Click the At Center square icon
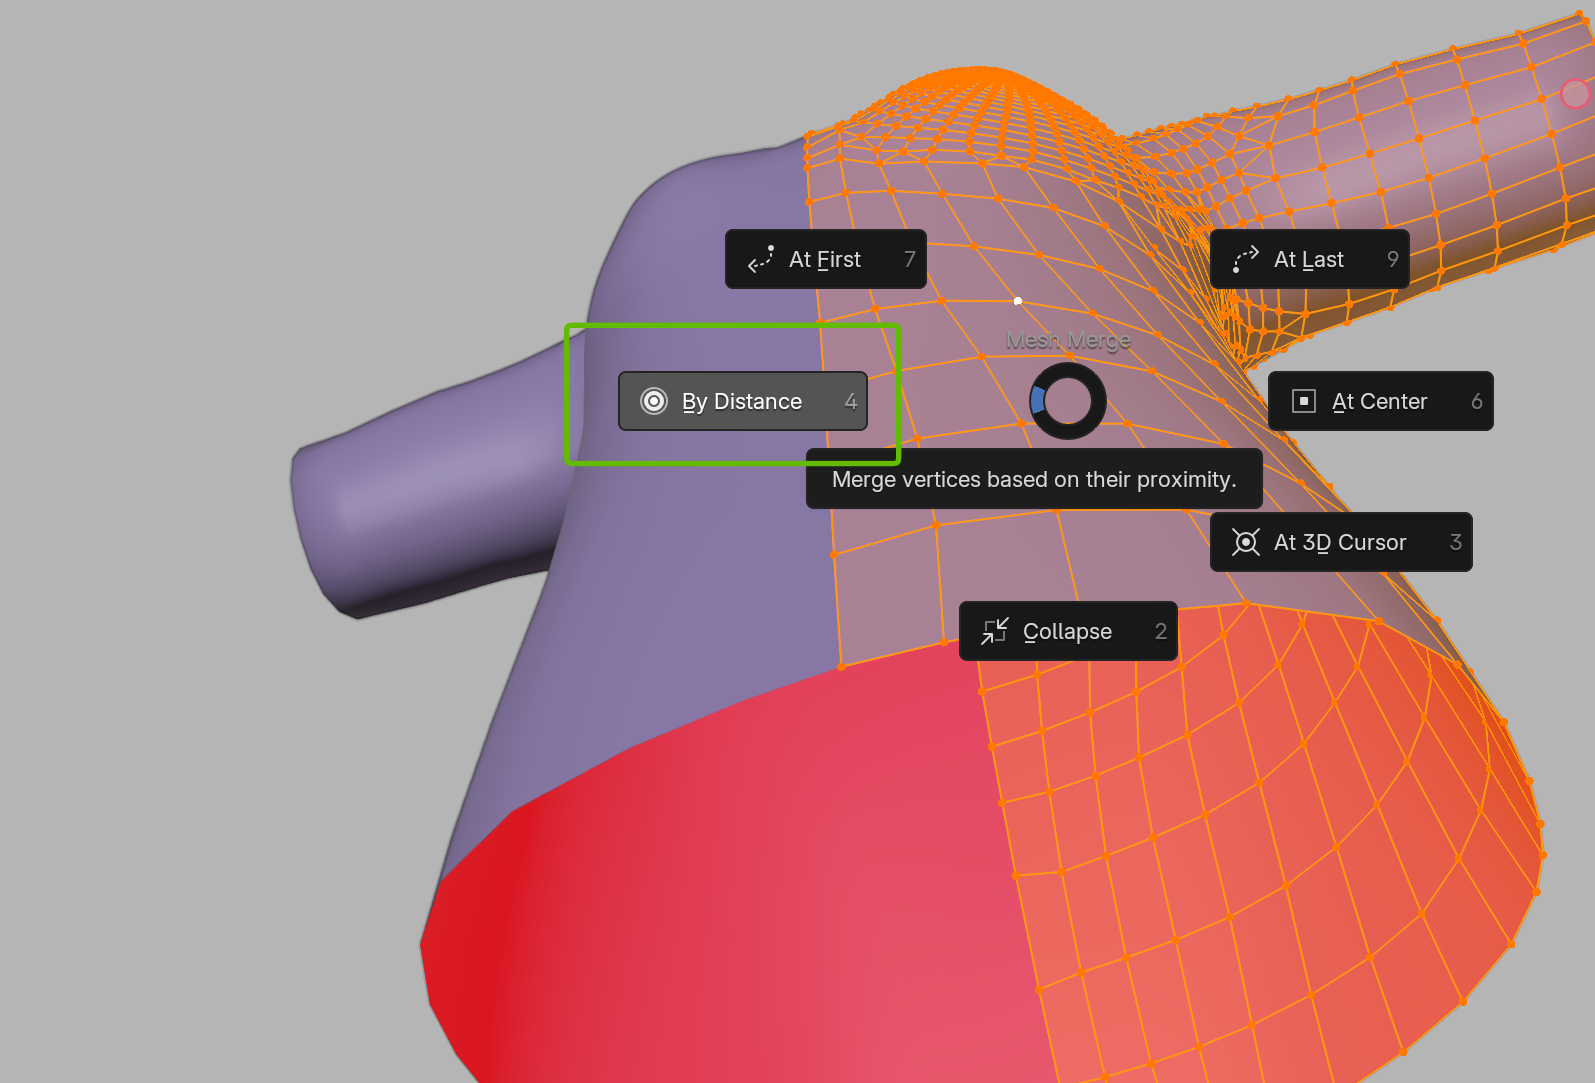The width and height of the screenshot is (1595, 1083). click(x=1304, y=401)
